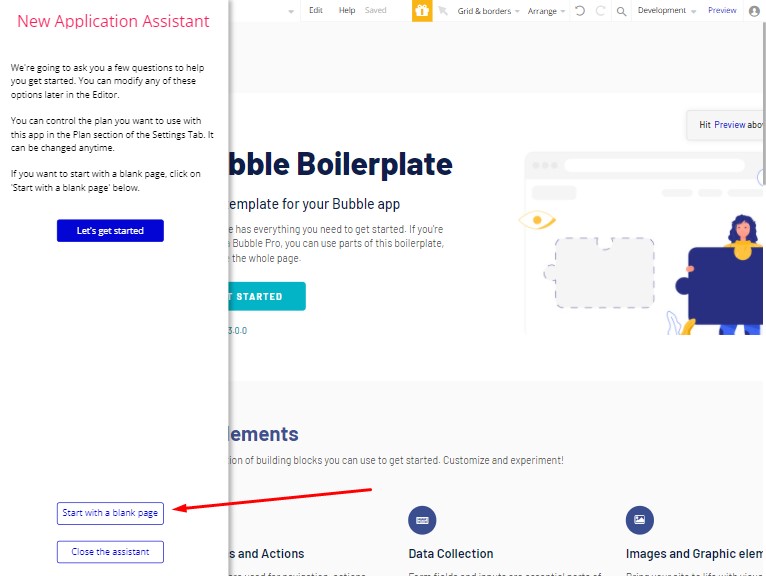Screen dimensions: 766x576
Task: Open the Preview link in top bar
Action: click(x=722, y=10)
